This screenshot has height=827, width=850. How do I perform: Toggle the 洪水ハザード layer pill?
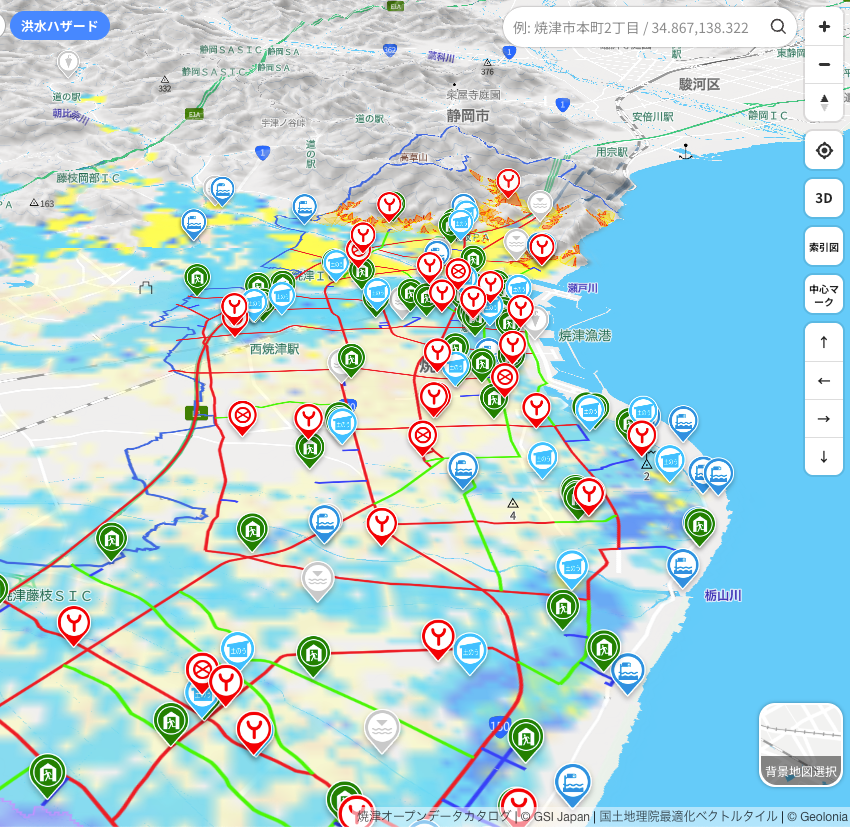pos(60,25)
